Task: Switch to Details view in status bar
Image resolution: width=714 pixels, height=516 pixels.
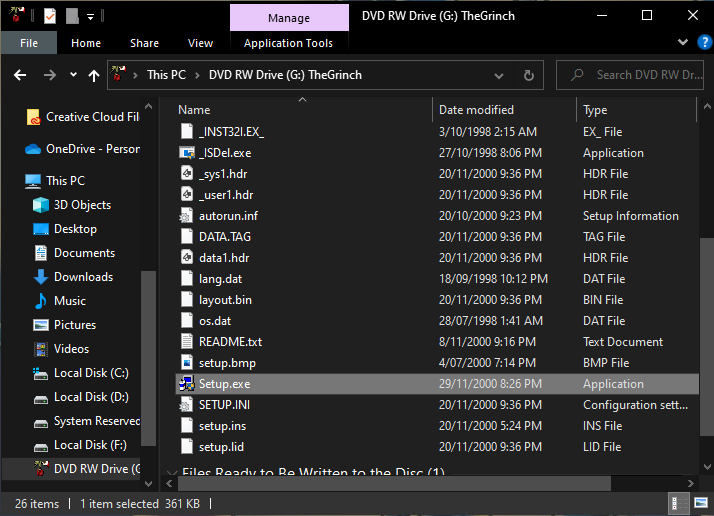Action: click(x=677, y=503)
